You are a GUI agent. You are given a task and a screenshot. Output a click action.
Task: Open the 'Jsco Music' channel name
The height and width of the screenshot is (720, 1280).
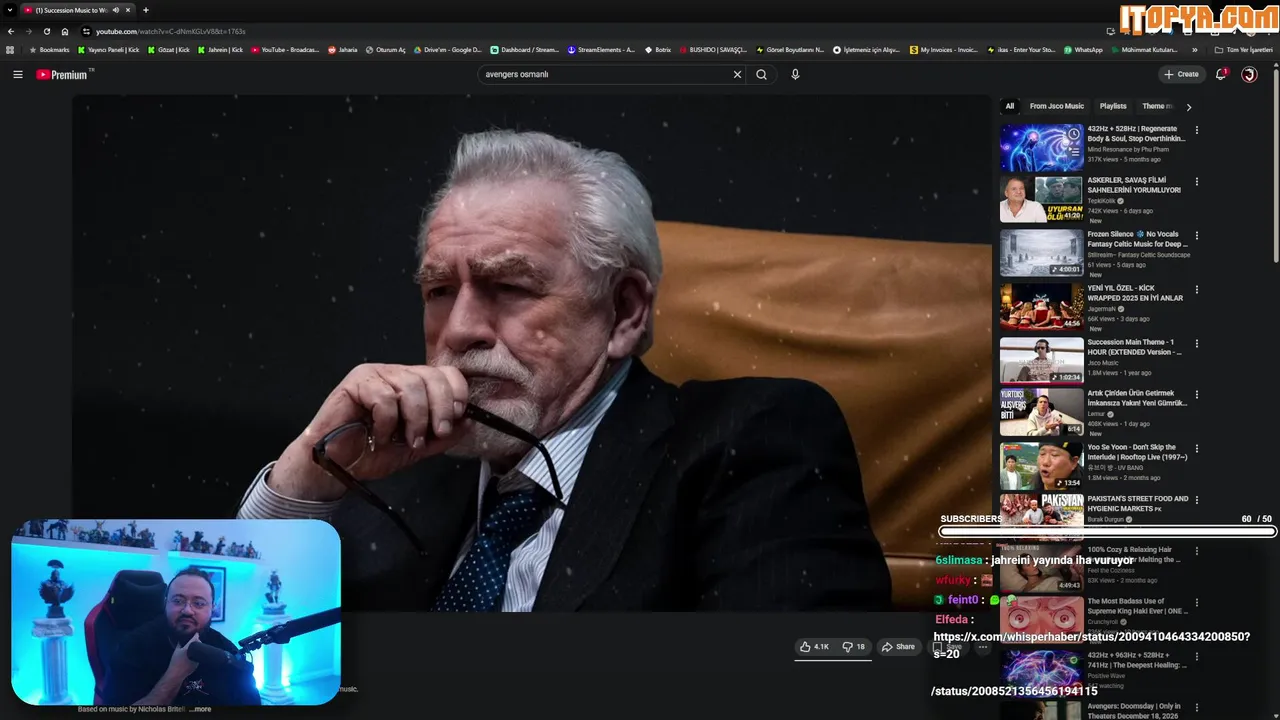coord(1104,363)
